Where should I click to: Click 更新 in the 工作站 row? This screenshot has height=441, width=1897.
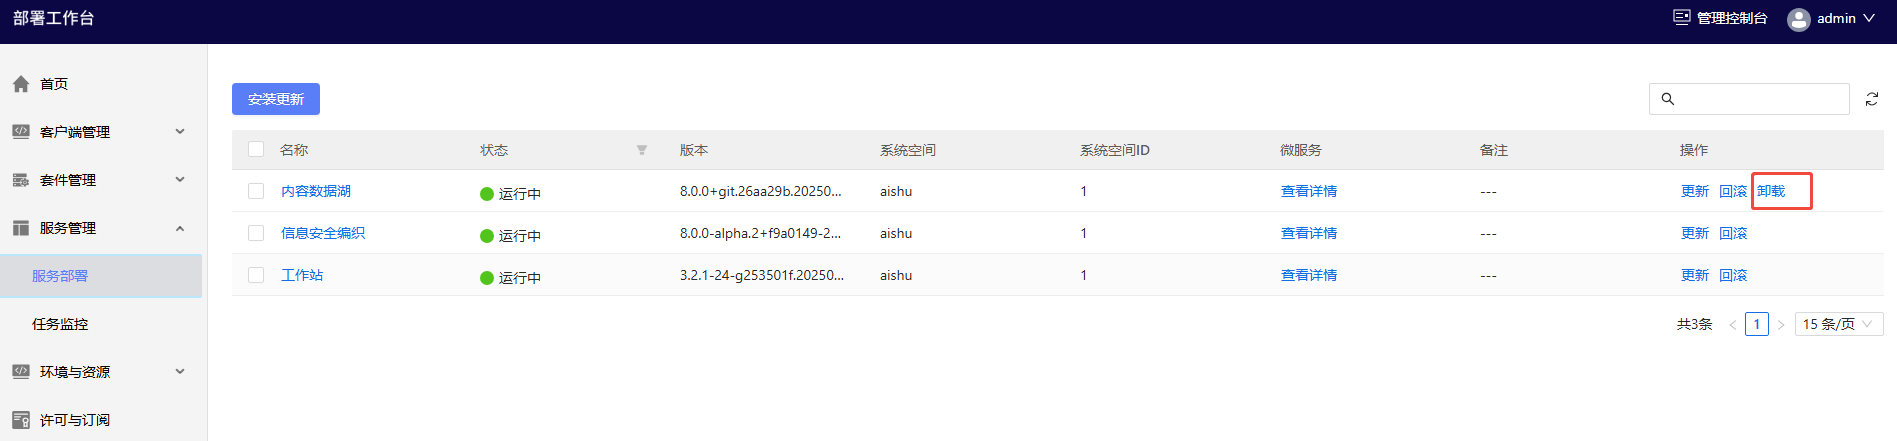click(1695, 275)
